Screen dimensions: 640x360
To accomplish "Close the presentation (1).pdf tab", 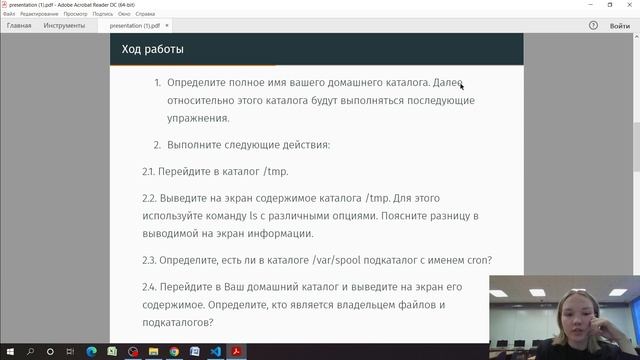I will [x=167, y=25].
